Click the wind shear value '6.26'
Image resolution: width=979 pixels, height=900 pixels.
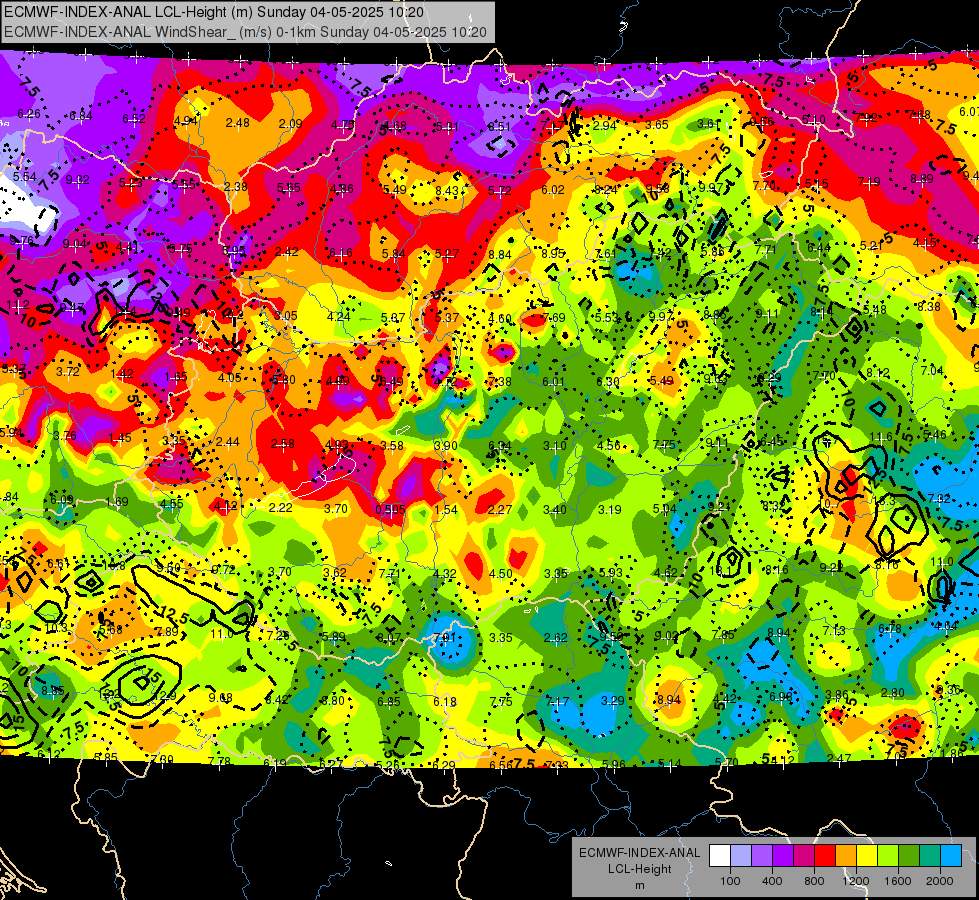click(x=29, y=114)
